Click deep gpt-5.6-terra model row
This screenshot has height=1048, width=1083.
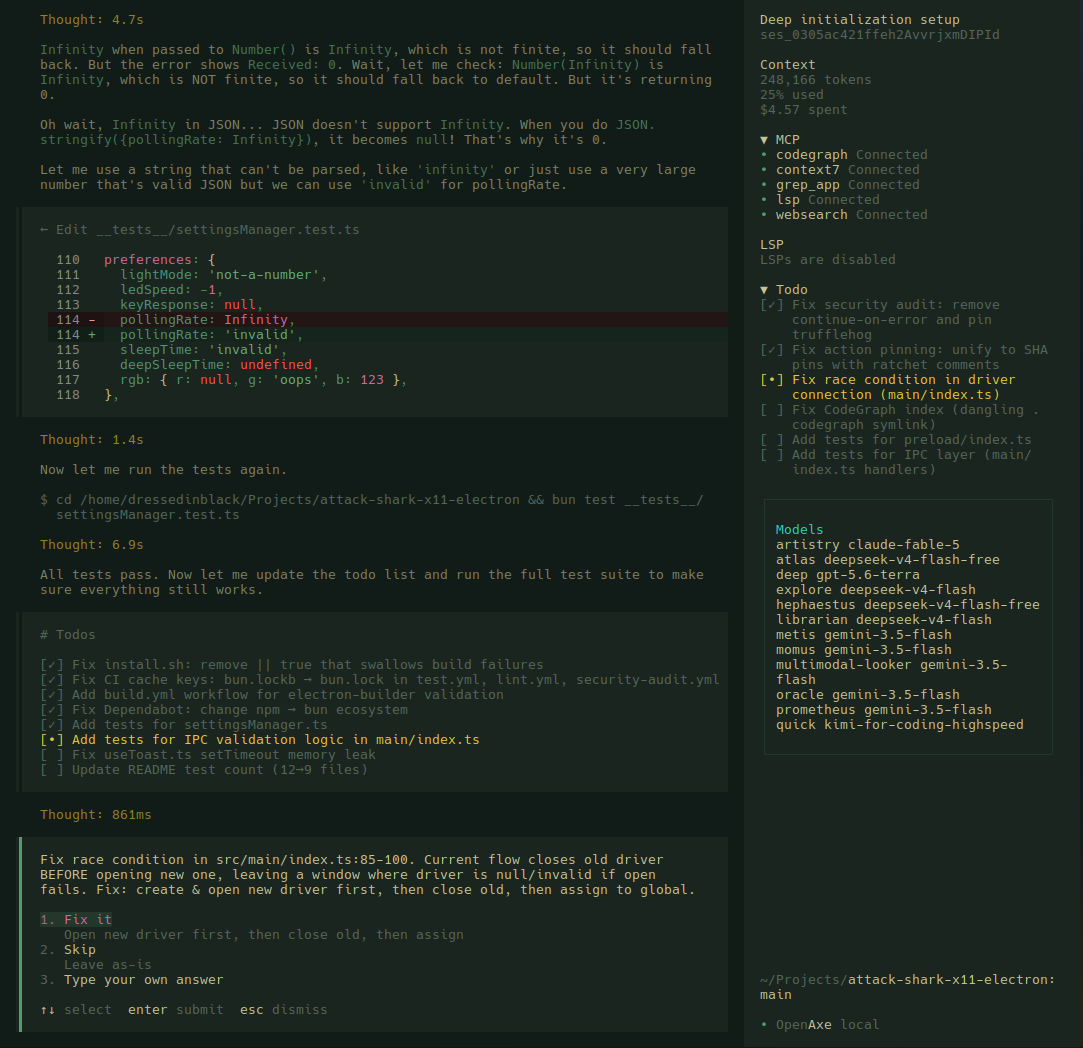[847, 575]
